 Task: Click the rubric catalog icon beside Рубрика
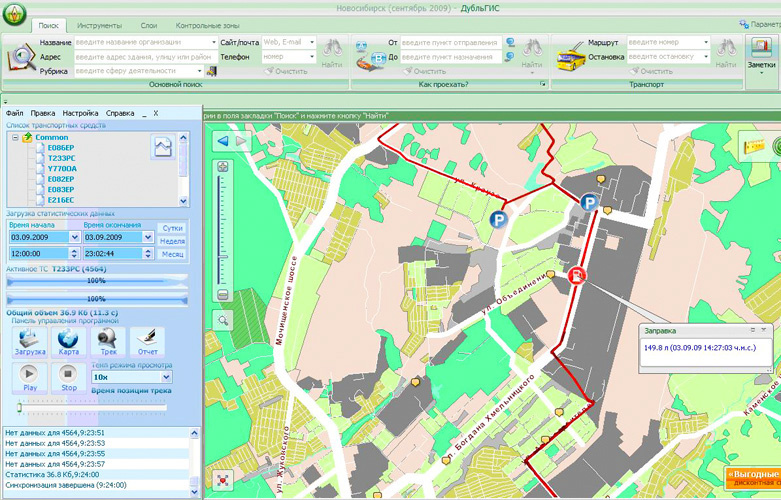tap(212, 71)
